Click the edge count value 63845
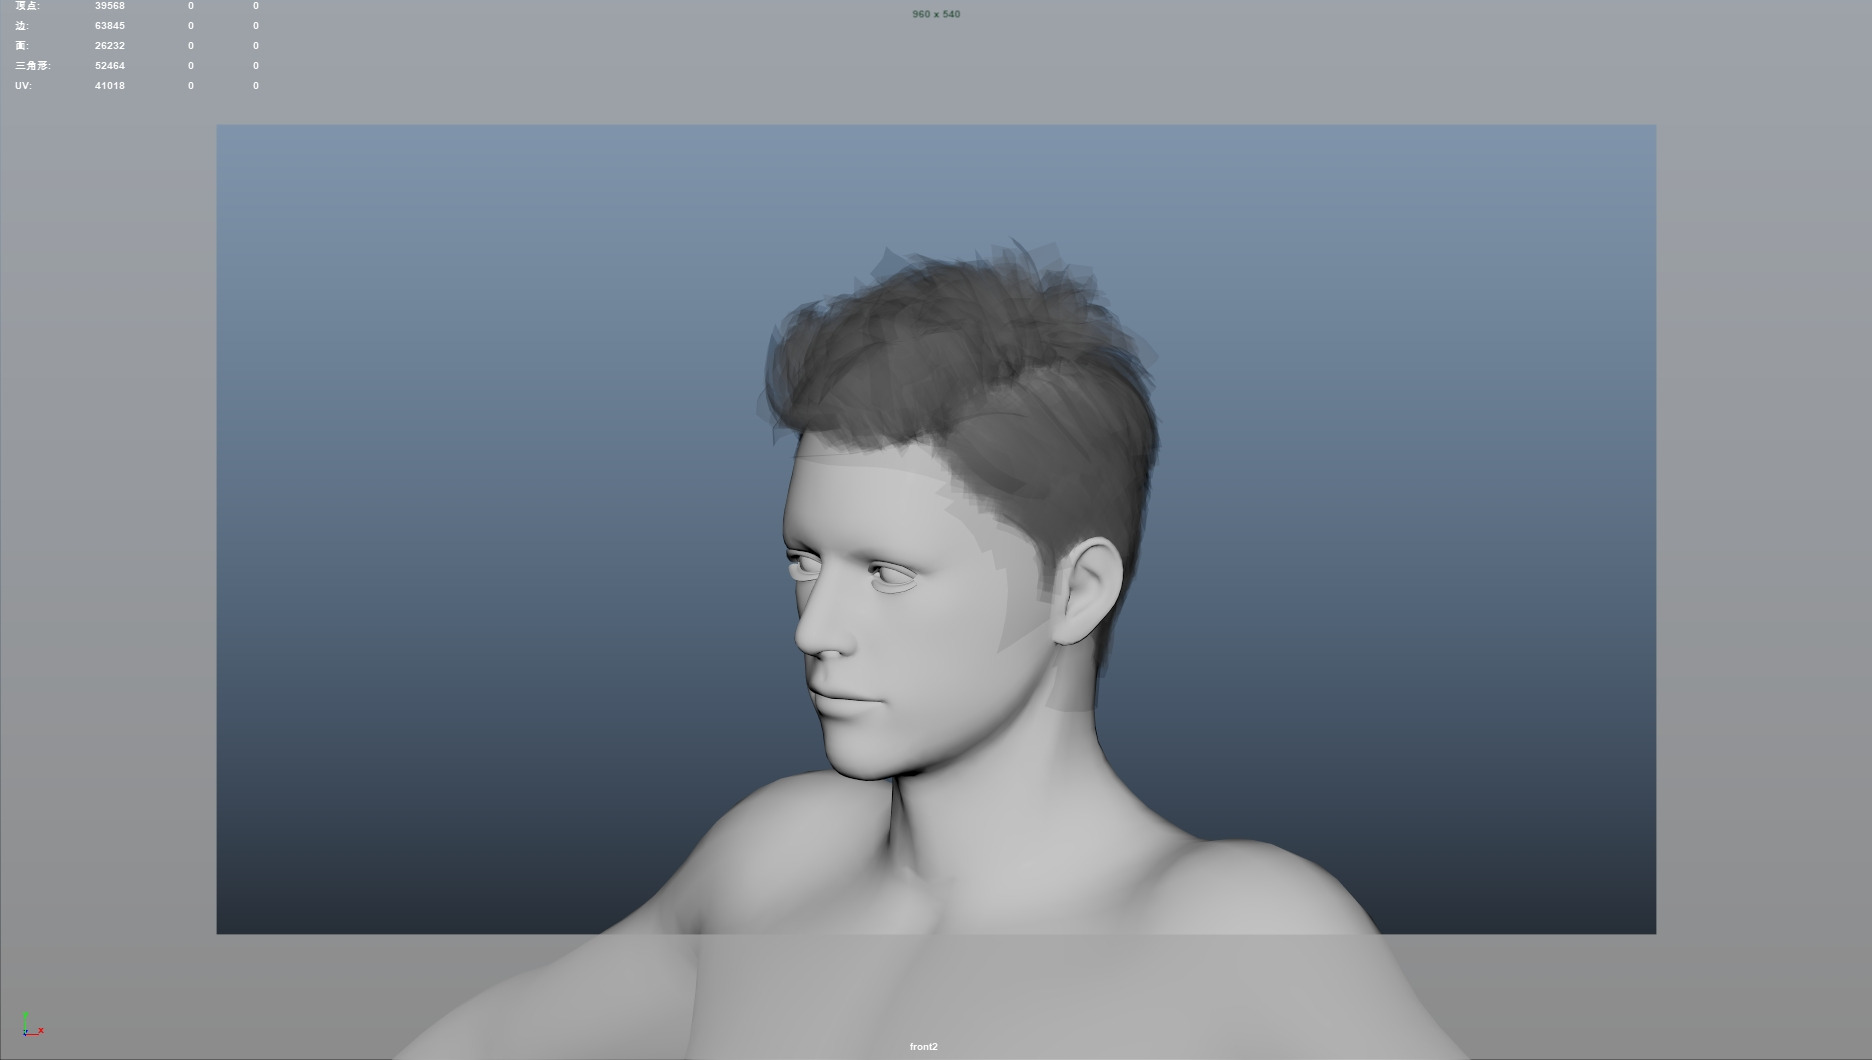 click(110, 26)
